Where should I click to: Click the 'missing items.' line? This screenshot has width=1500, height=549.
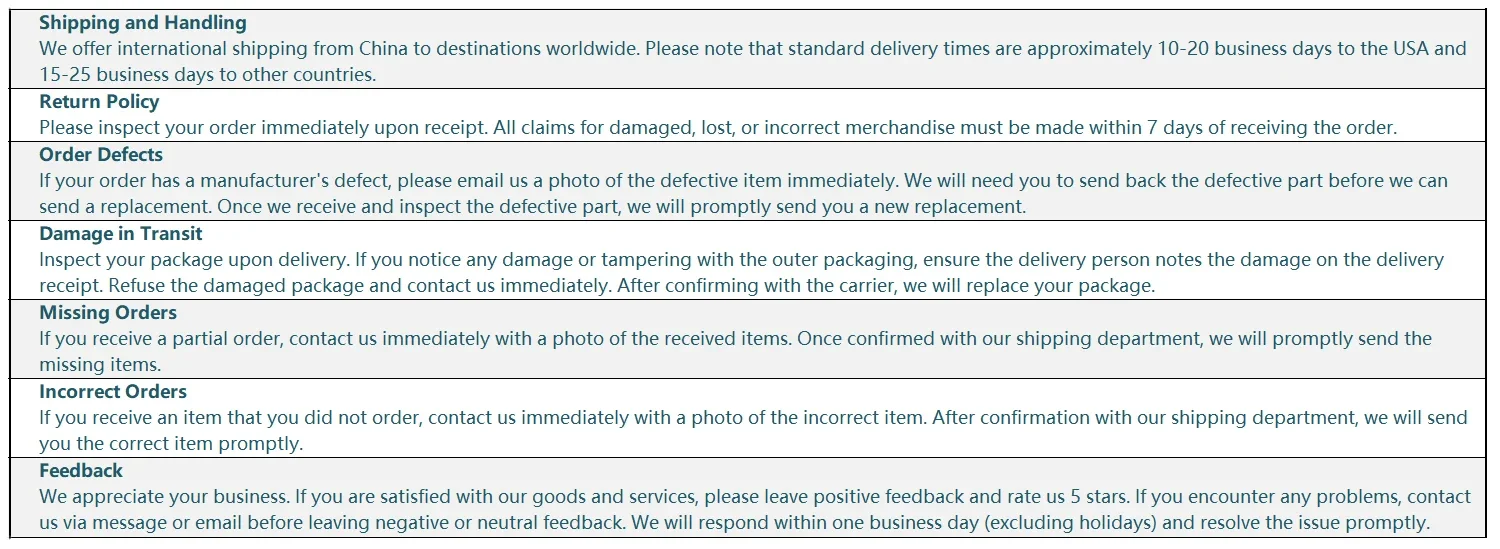pyautogui.click(x=100, y=365)
